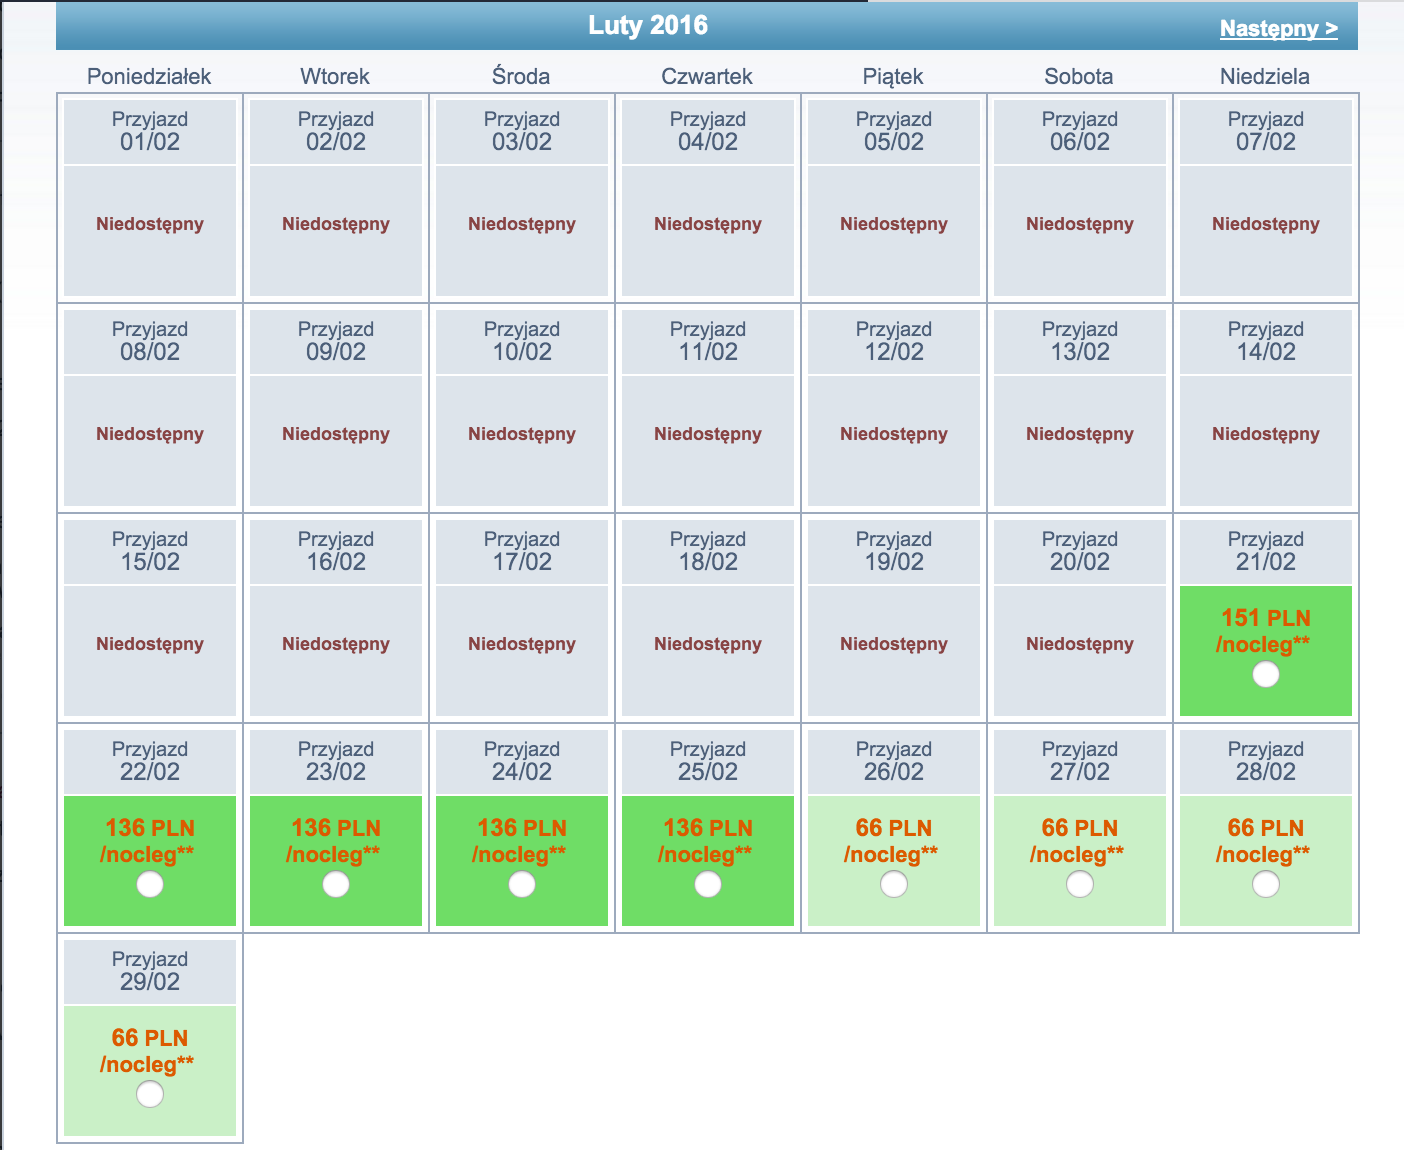Click the 66 PLN price on 29/02
The height and width of the screenshot is (1150, 1404).
pyautogui.click(x=150, y=1038)
